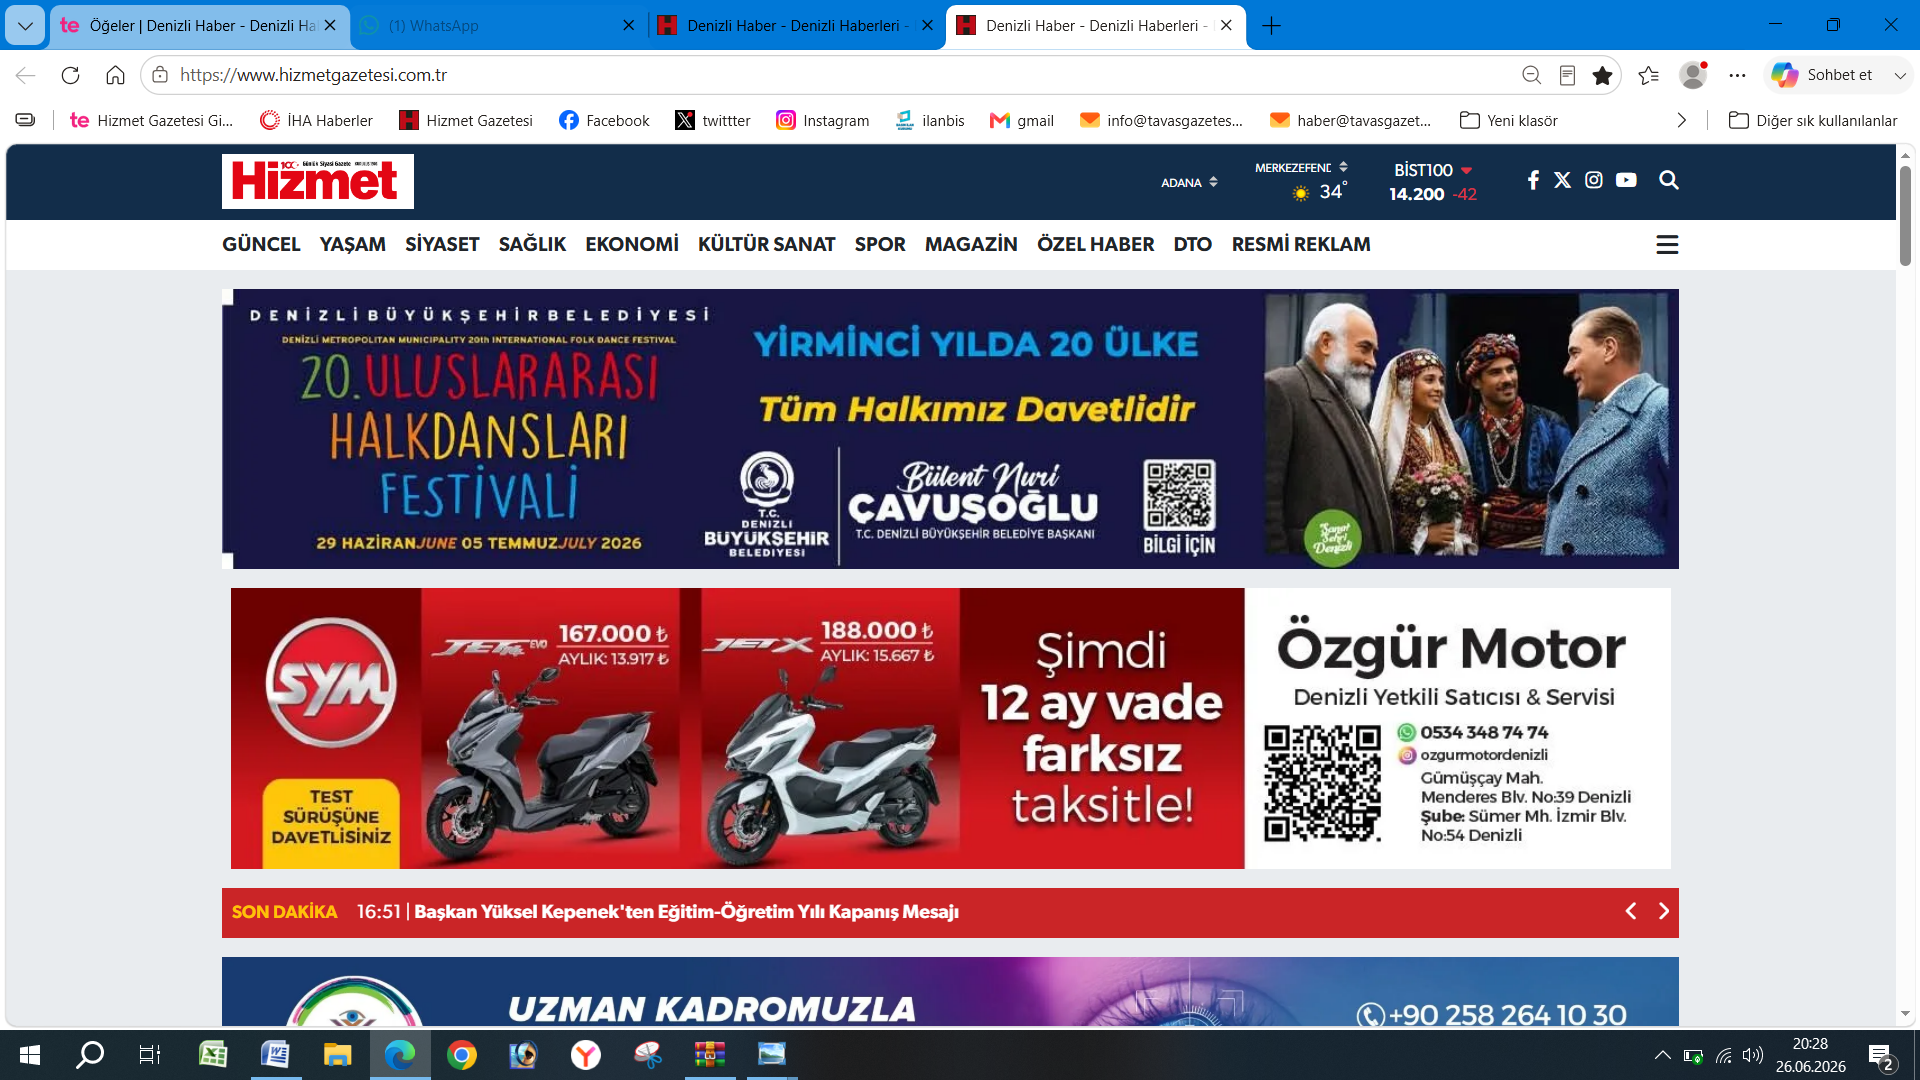This screenshot has height=1080, width=1920.
Task: Open the notification center icon
Action: tap(1881, 1056)
